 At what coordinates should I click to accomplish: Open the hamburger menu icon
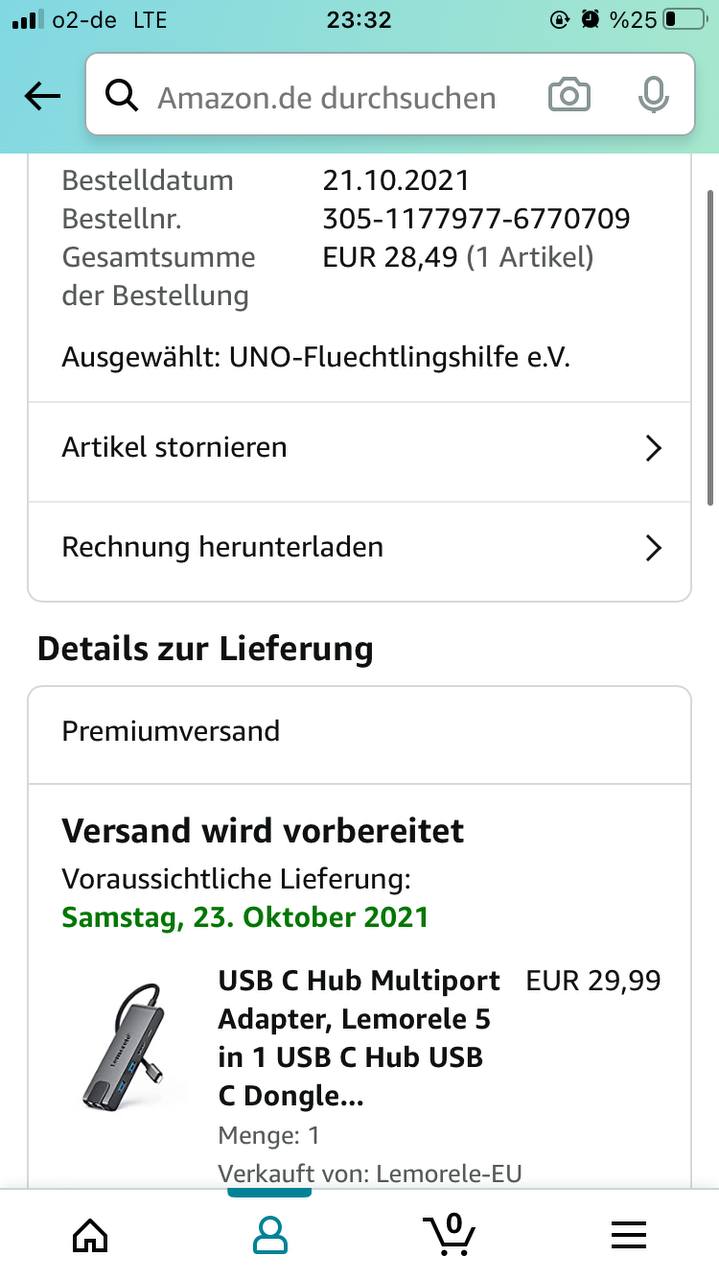(x=629, y=1236)
